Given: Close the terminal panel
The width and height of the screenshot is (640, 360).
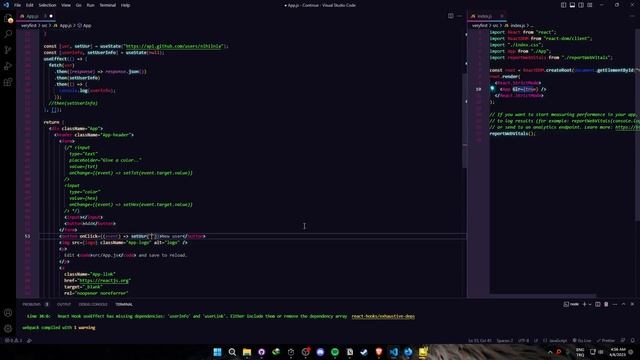Looking at the screenshot, I should pyautogui.click(x=632, y=304).
